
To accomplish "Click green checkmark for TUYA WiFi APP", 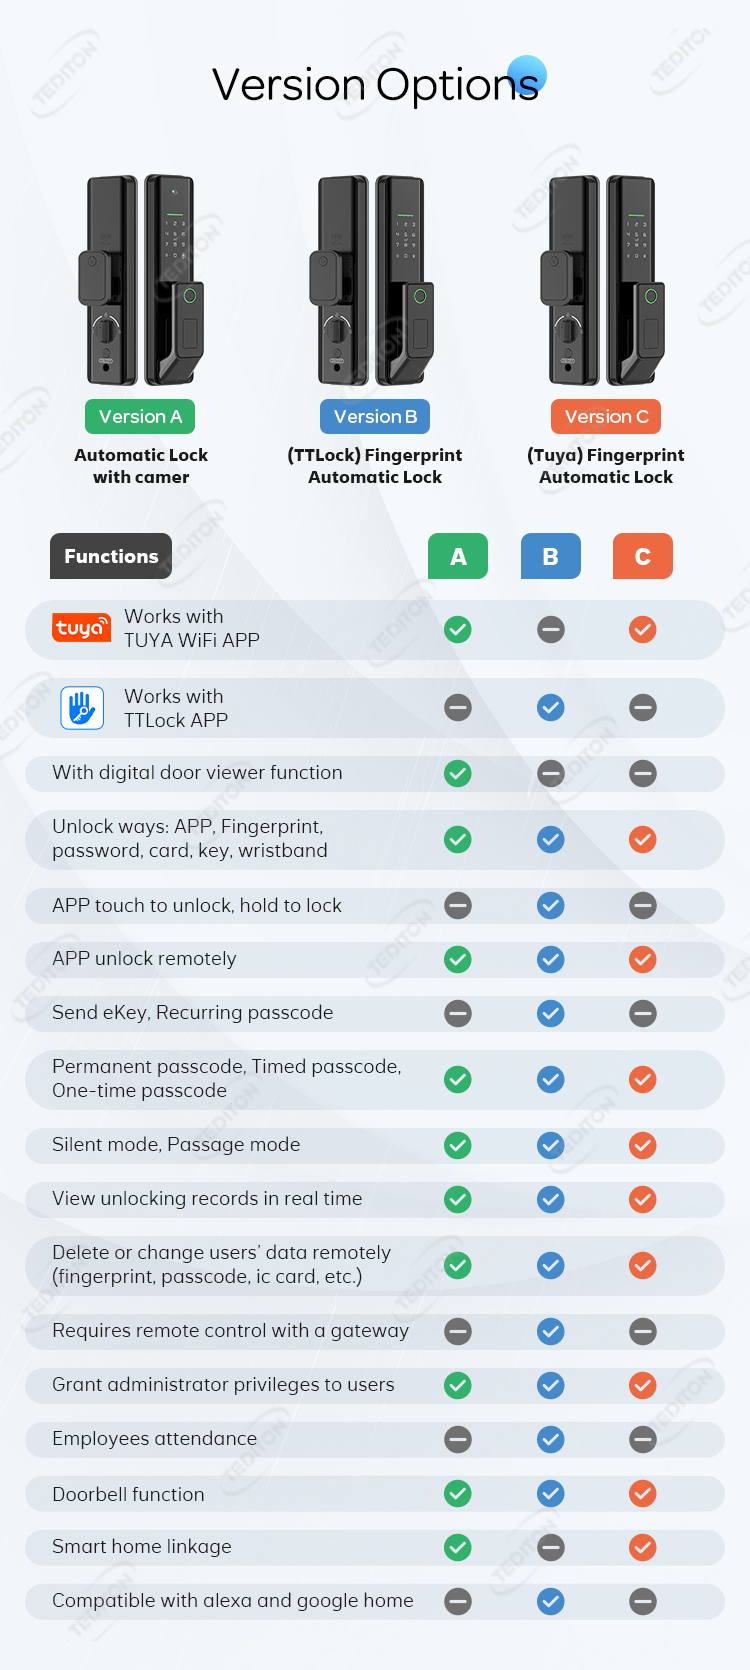I will pyautogui.click(x=458, y=630).
